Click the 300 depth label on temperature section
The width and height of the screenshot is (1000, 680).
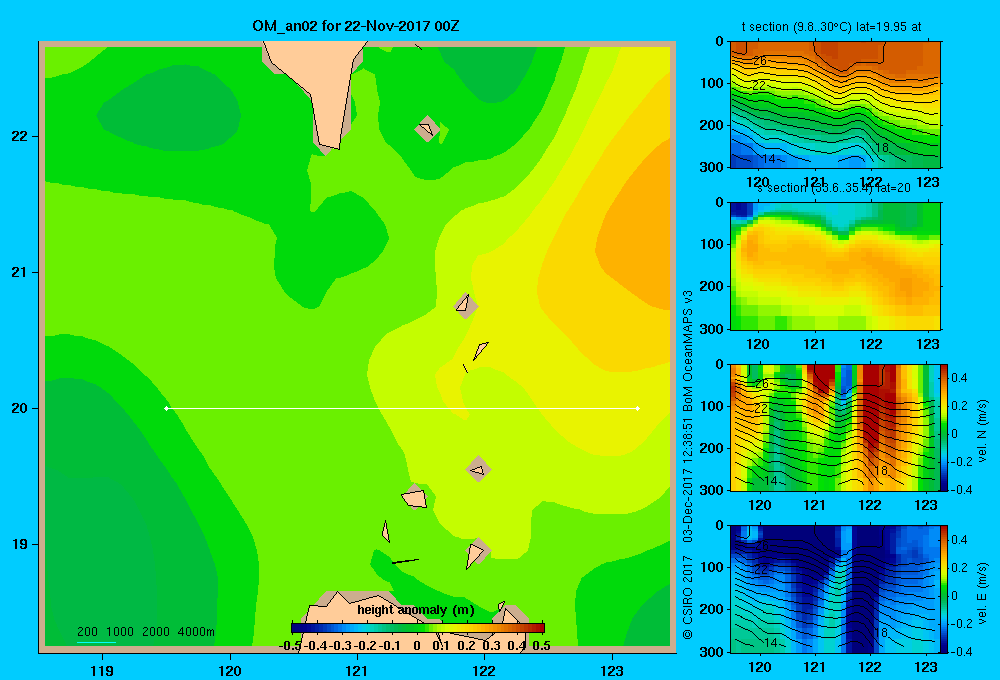pos(712,167)
